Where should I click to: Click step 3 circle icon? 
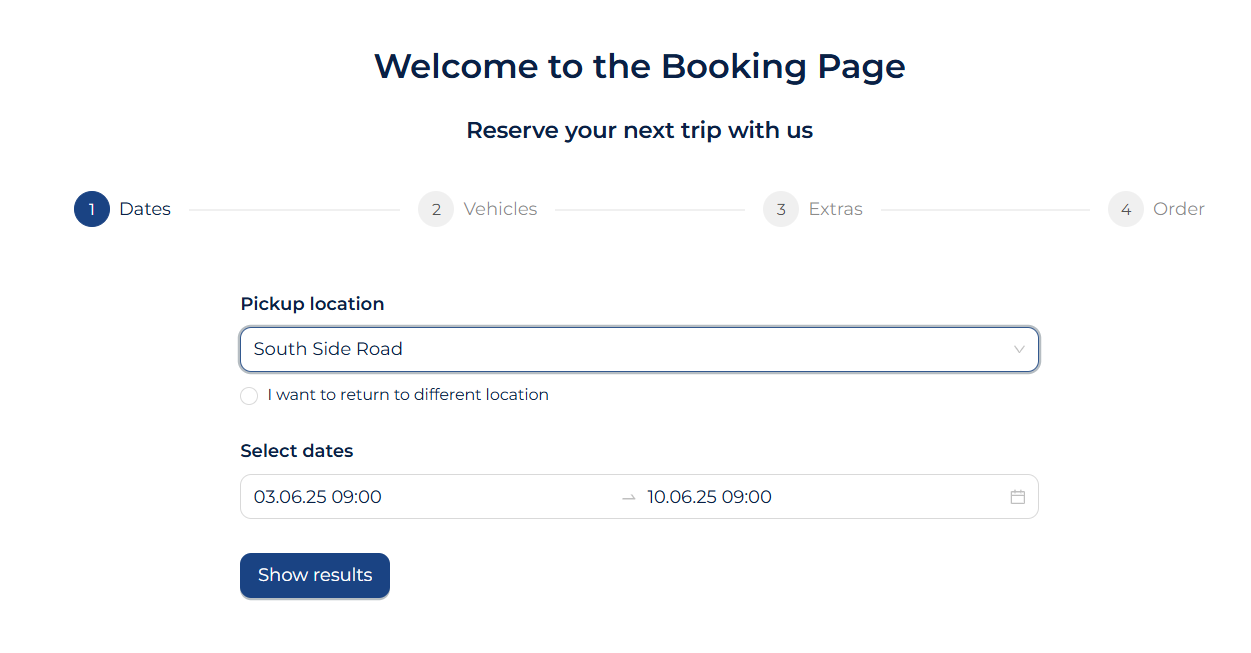click(781, 210)
